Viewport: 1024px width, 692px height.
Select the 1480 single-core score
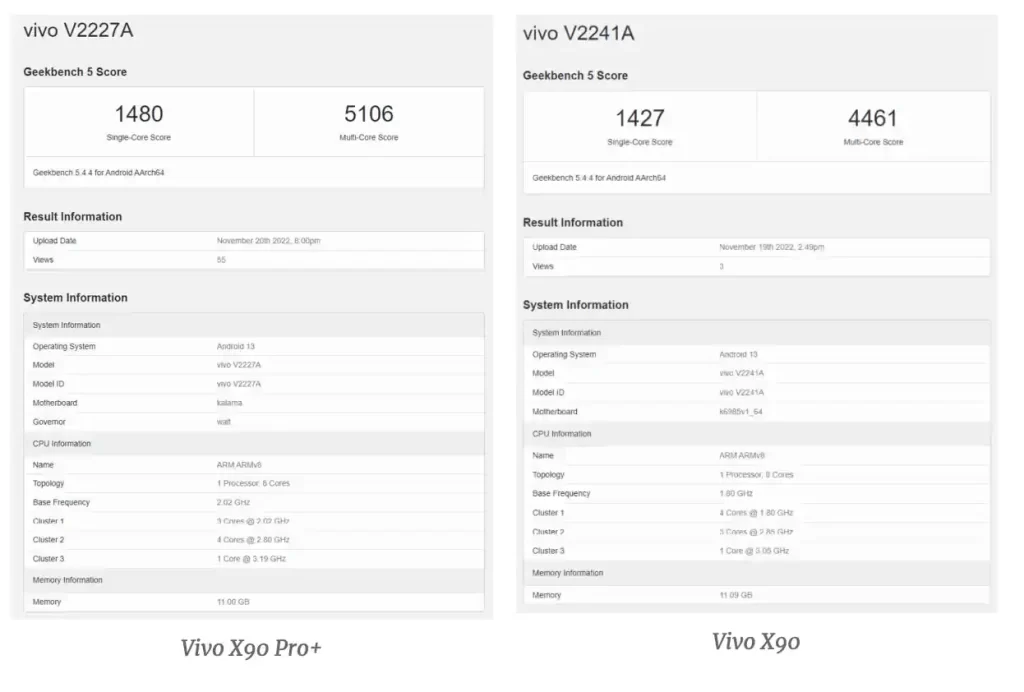point(139,114)
